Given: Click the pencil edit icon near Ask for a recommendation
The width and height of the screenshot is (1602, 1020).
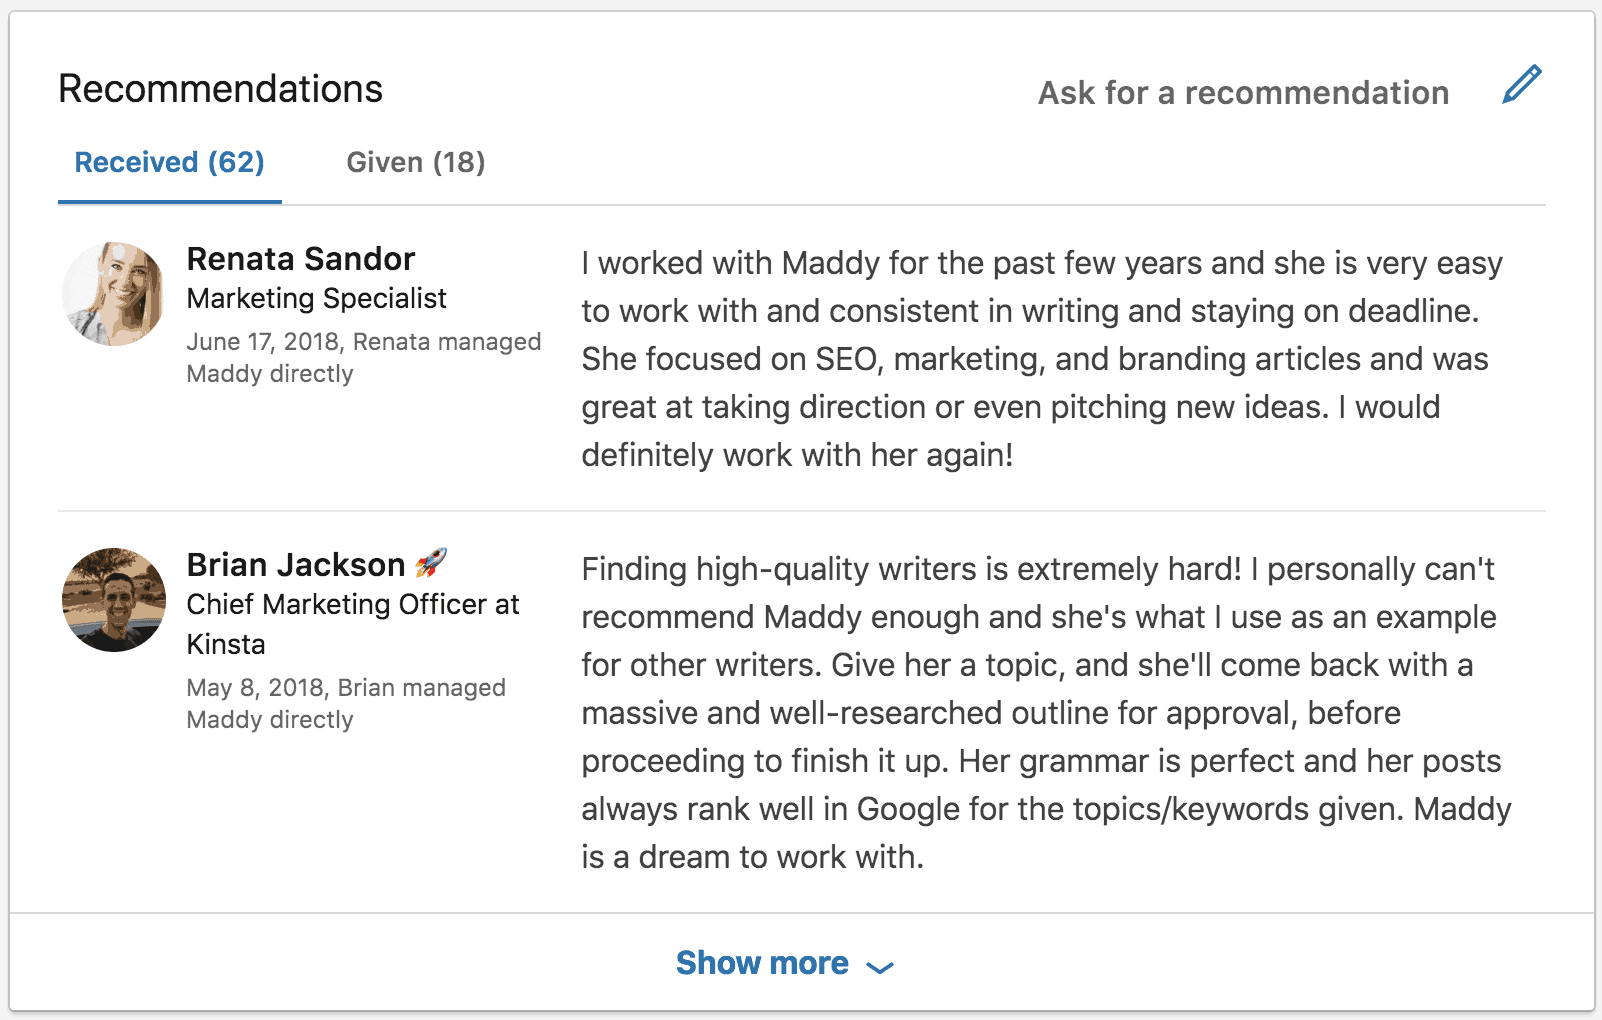Looking at the screenshot, I should pos(1523,86).
